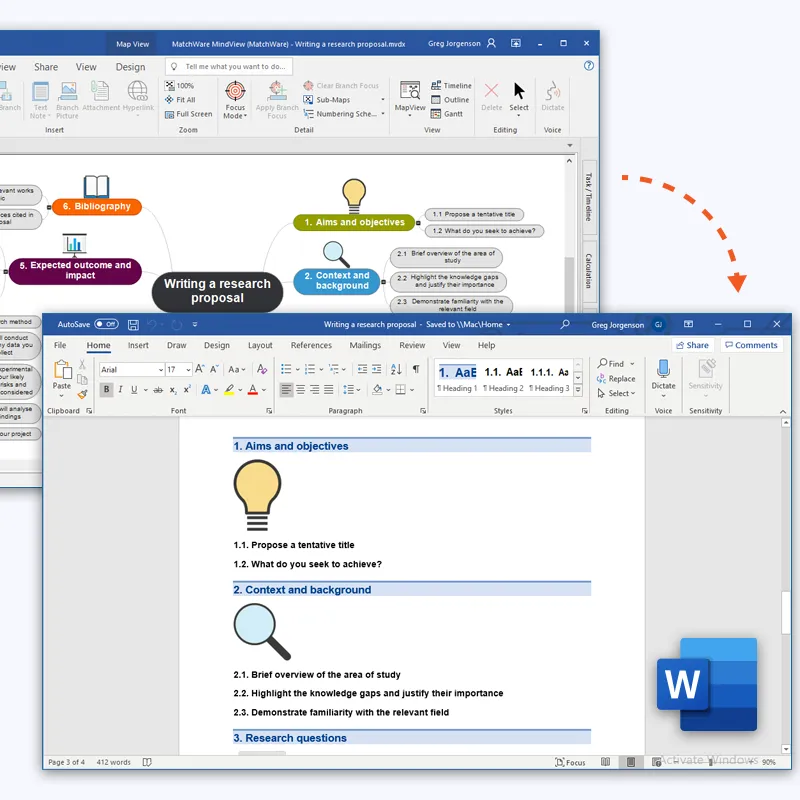The height and width of the screenshot is (800, 800).
Task: Open the Design tab in MindView
Action: (x=130, y=67)
